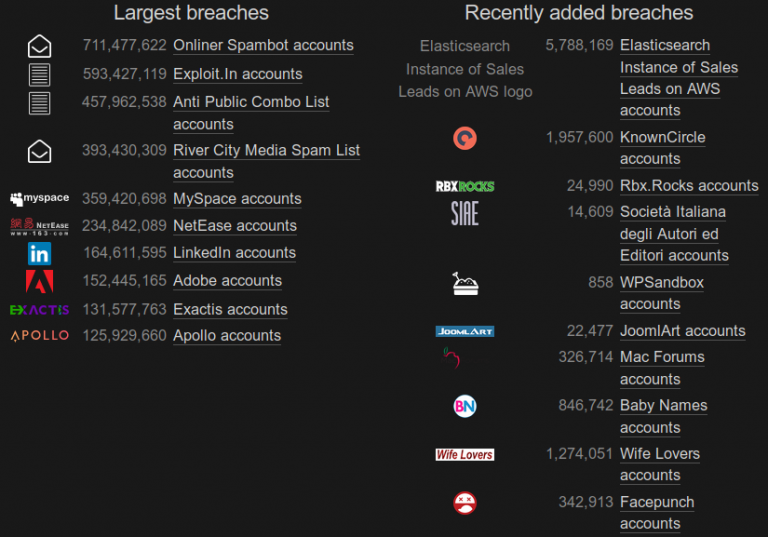Screen dimensions: 768x537
Task: Open the LinkedIn accounts link
Action: click(234, 253)
